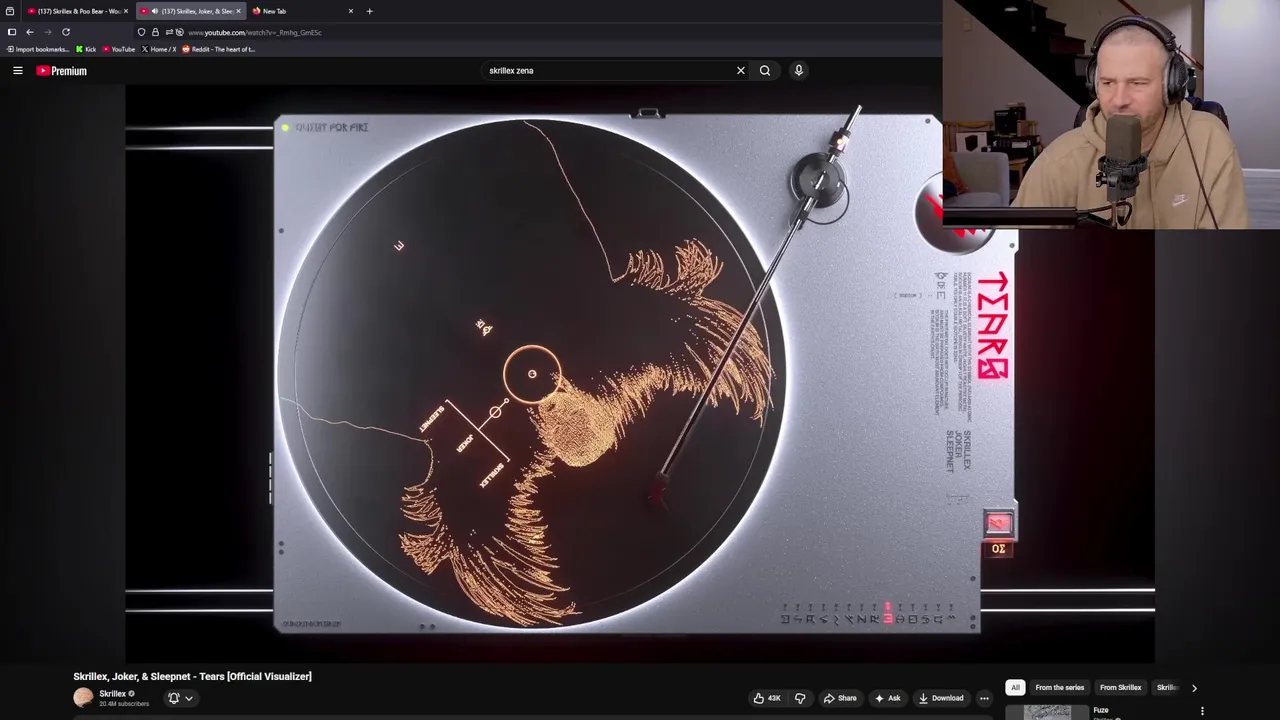Screen dimensions: 1280x720
Task: Click the video player to pause
Action: 640,375
